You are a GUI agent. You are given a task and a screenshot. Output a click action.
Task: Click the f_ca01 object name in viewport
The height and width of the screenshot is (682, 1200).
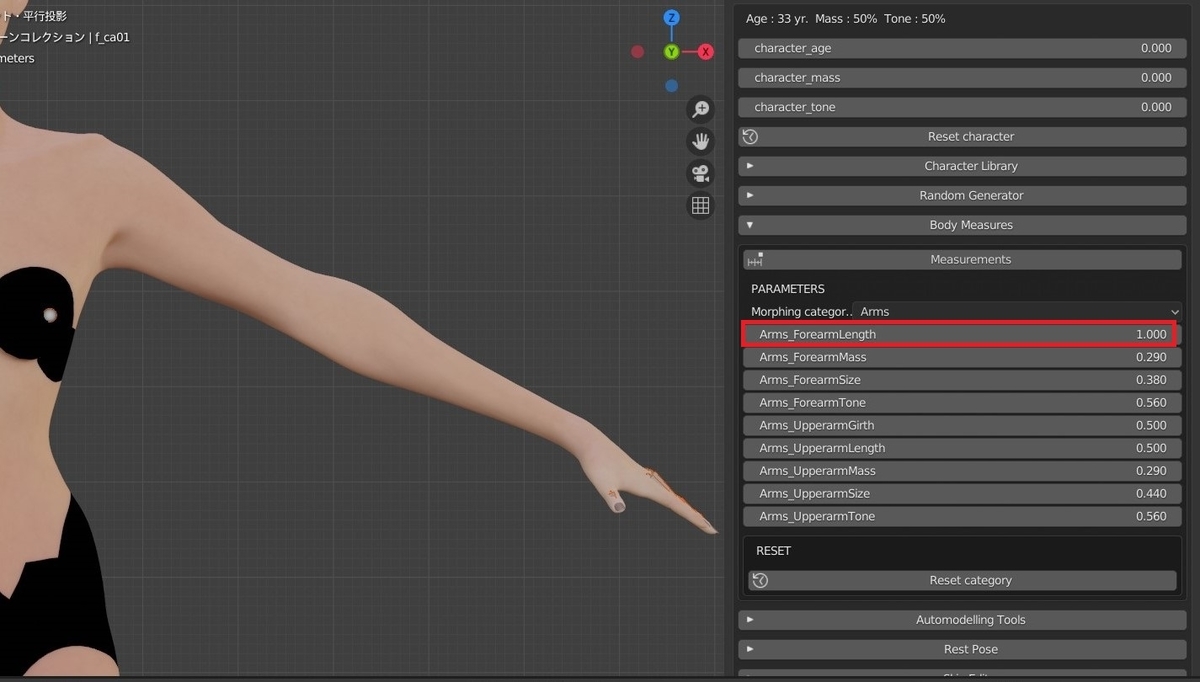[112, 37]
